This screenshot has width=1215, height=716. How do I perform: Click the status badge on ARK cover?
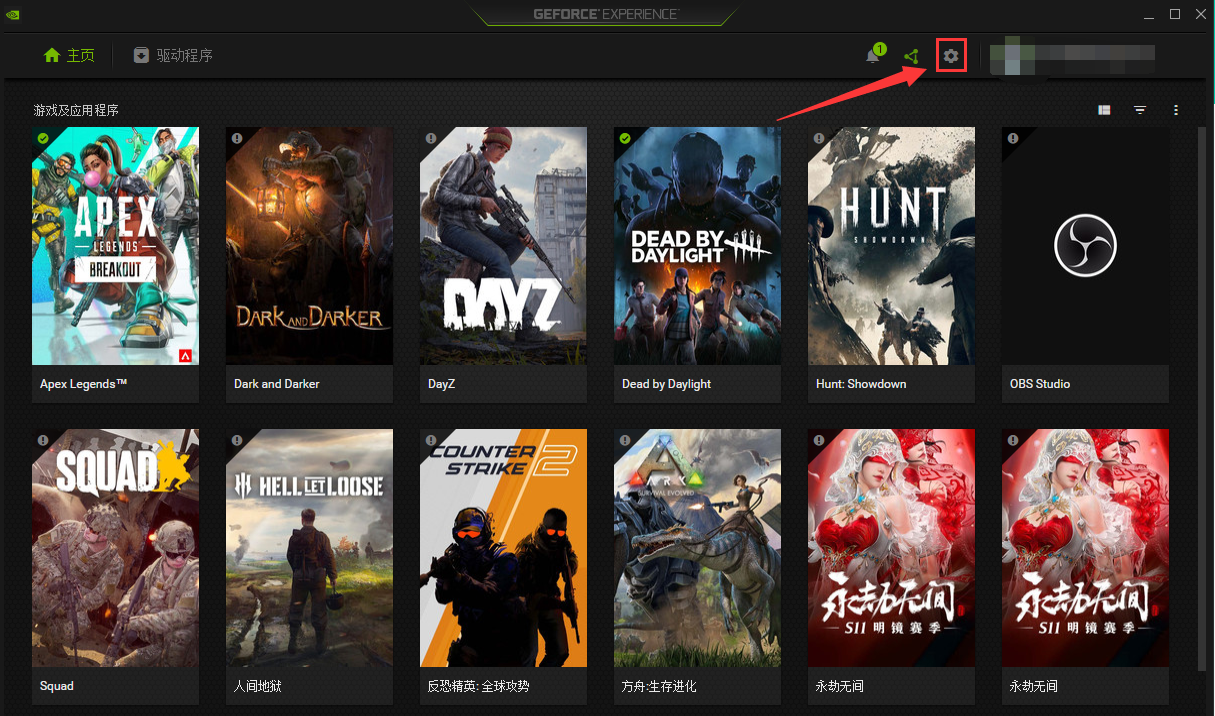(625, 440)
